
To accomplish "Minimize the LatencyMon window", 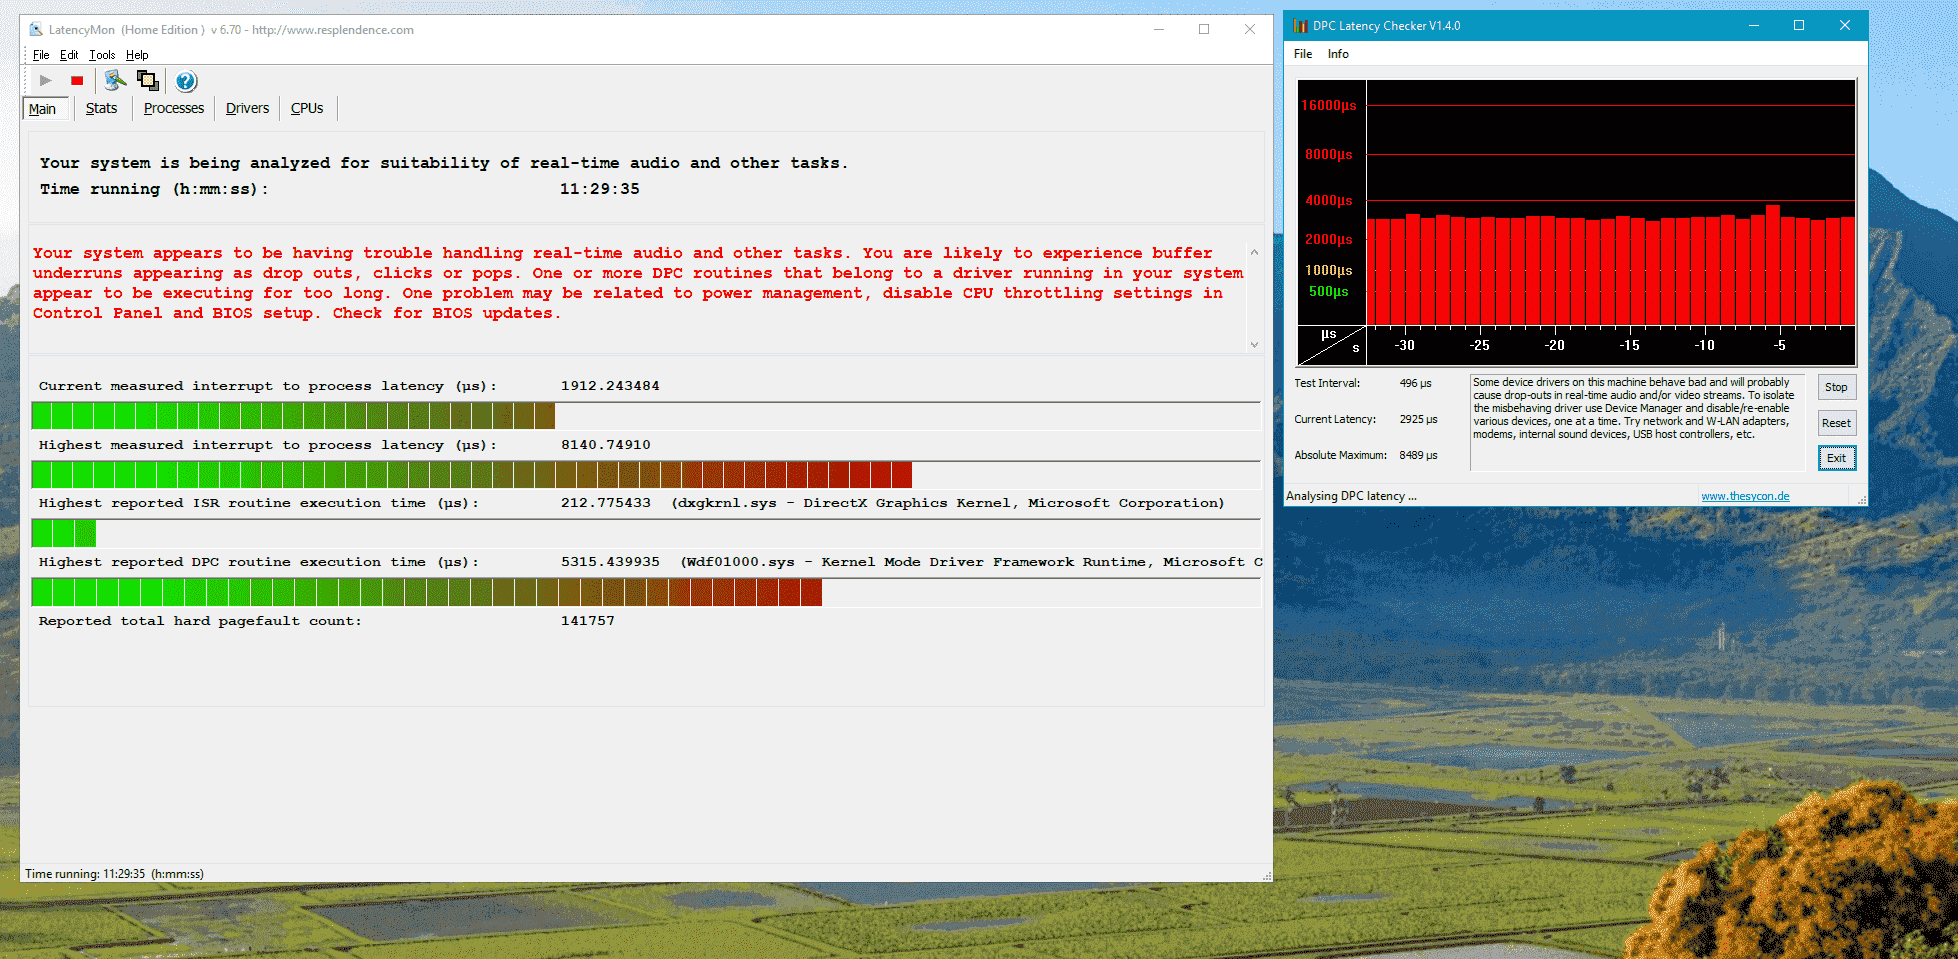I will click(x=1159, y=30).
